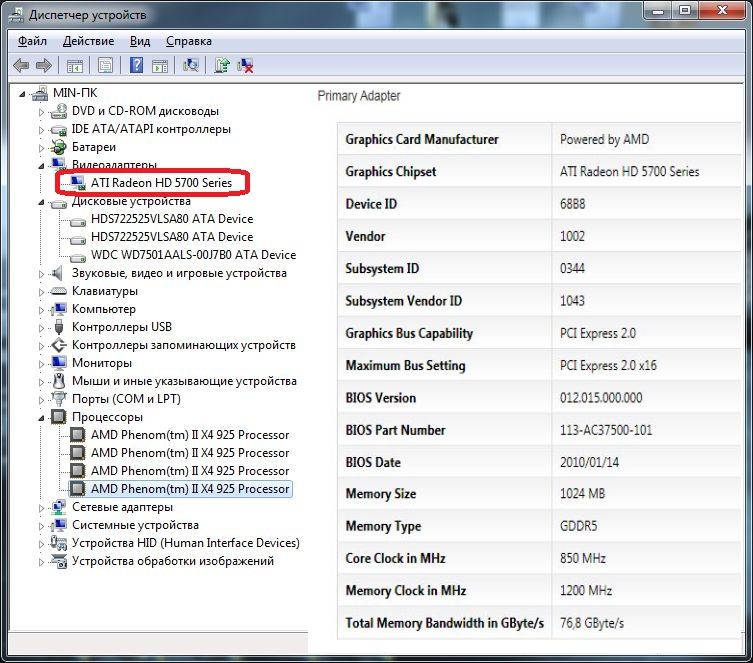Click the speaker icon for Звуковые устройства
The height and width of the screenshot is (663, 753).
click(58, 273)
